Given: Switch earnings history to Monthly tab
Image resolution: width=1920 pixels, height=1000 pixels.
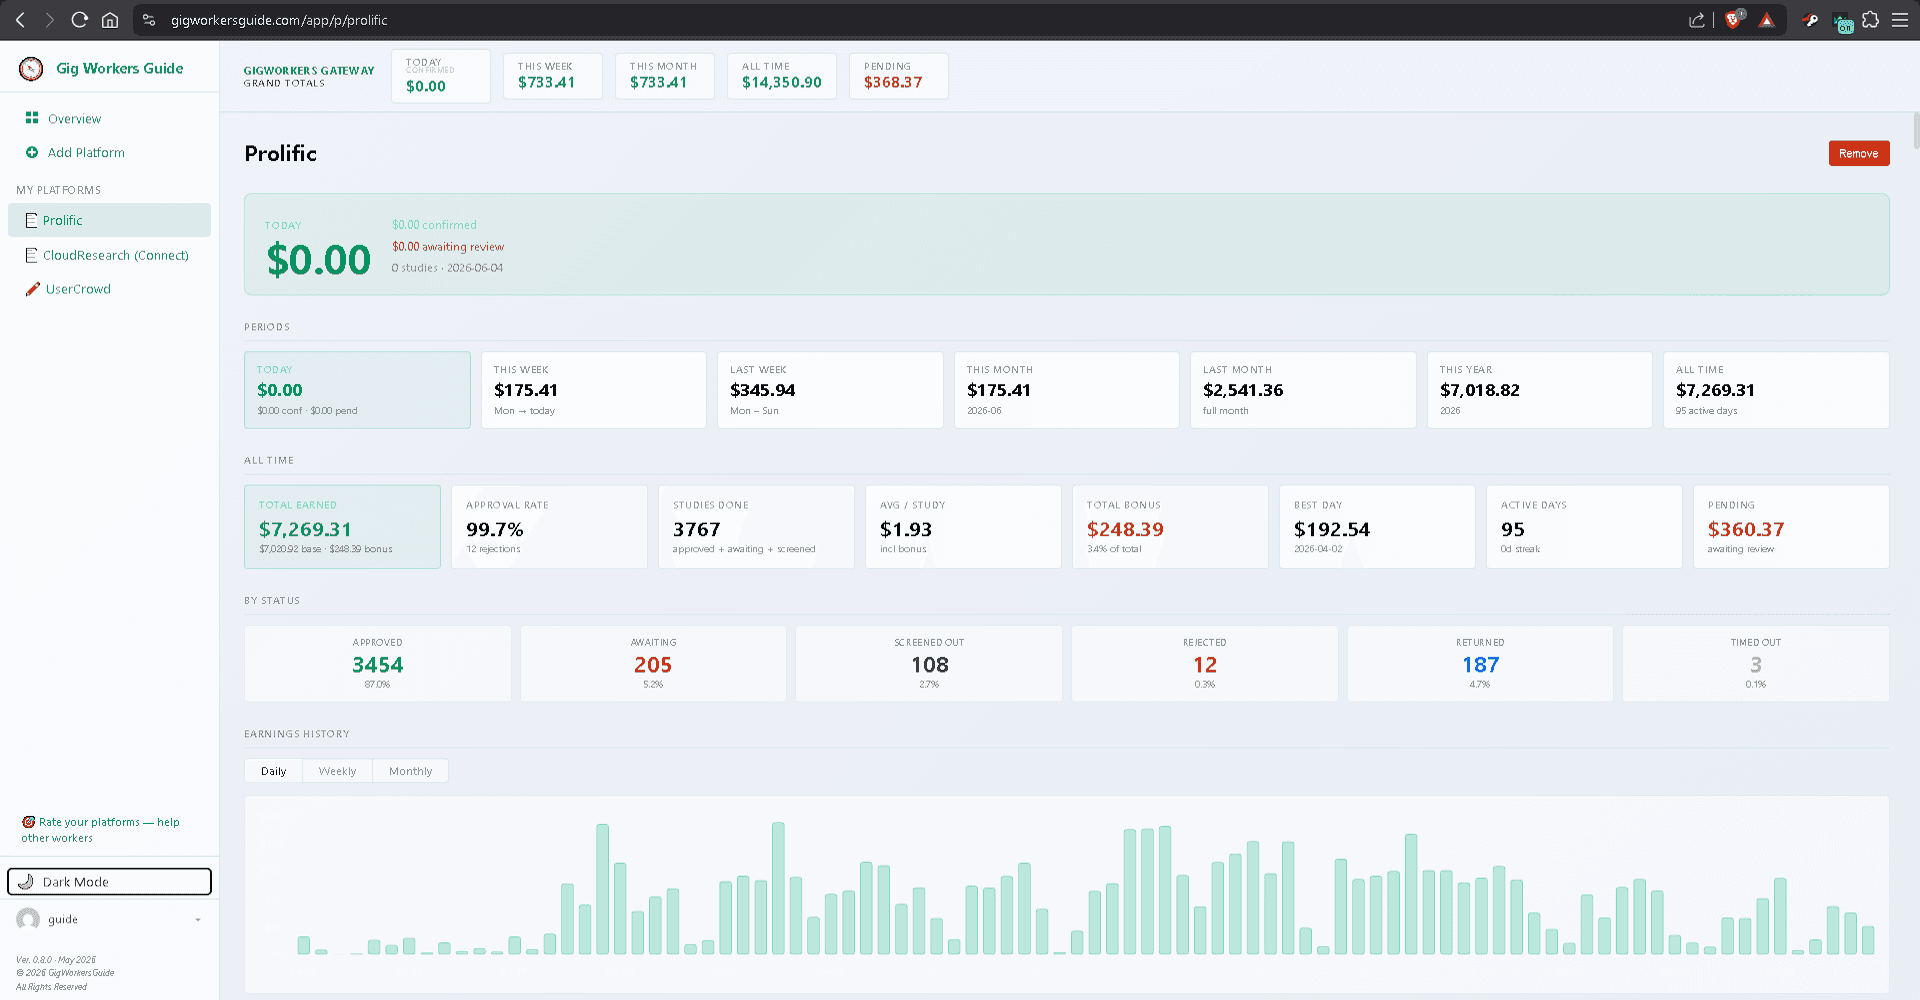Looking at the screenshot, I should click(x=410, y=771).
